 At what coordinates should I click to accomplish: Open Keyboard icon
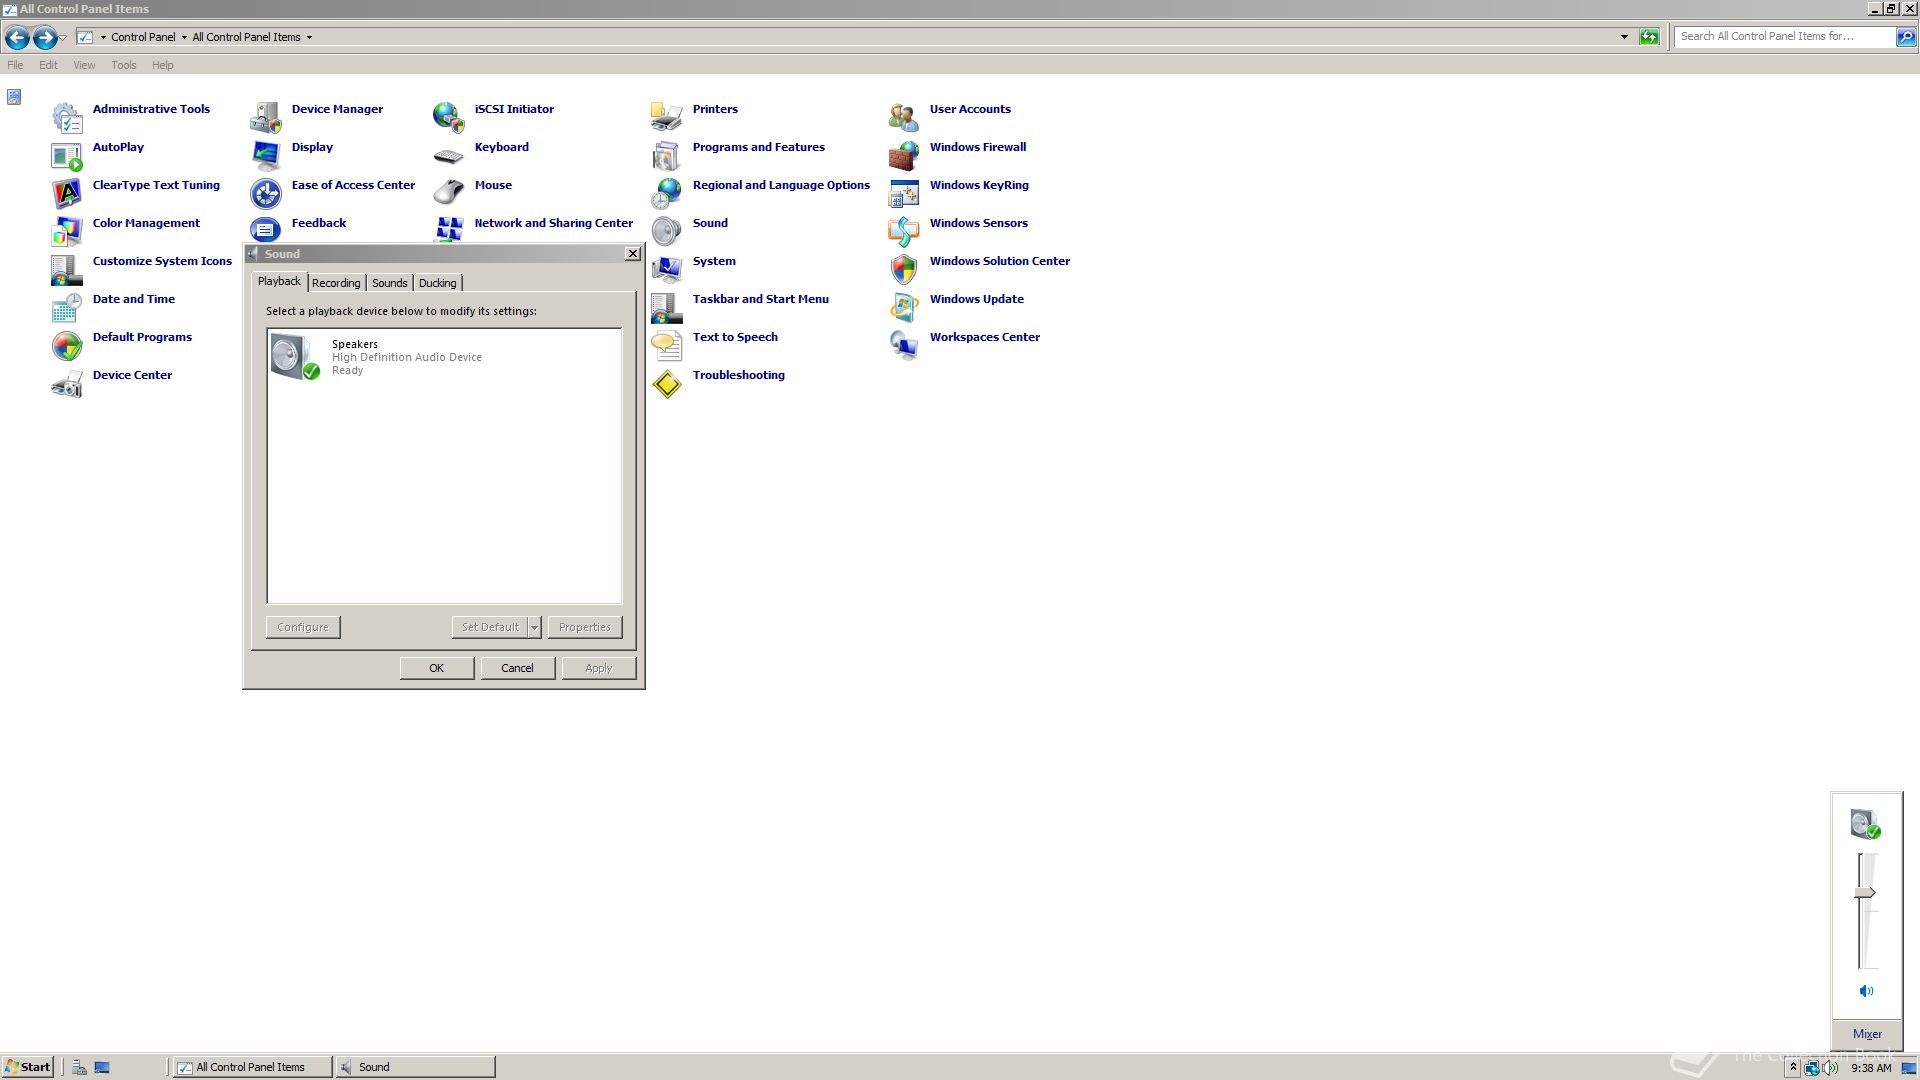449,156
